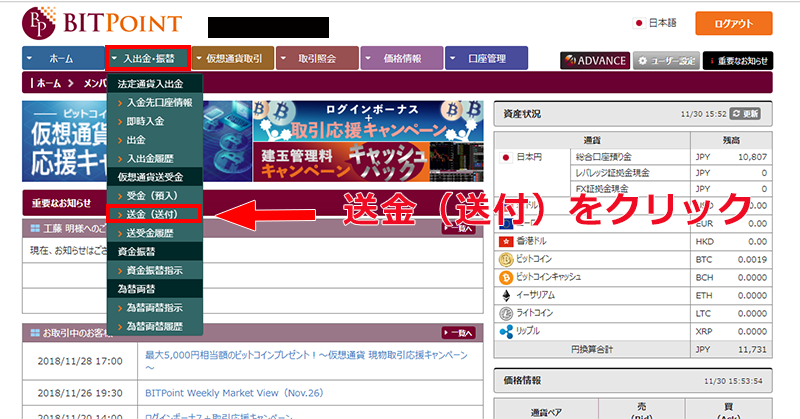Click the 総合口座預り金 row label
This screenshot has width=800, height=419.
coord(603,157)
